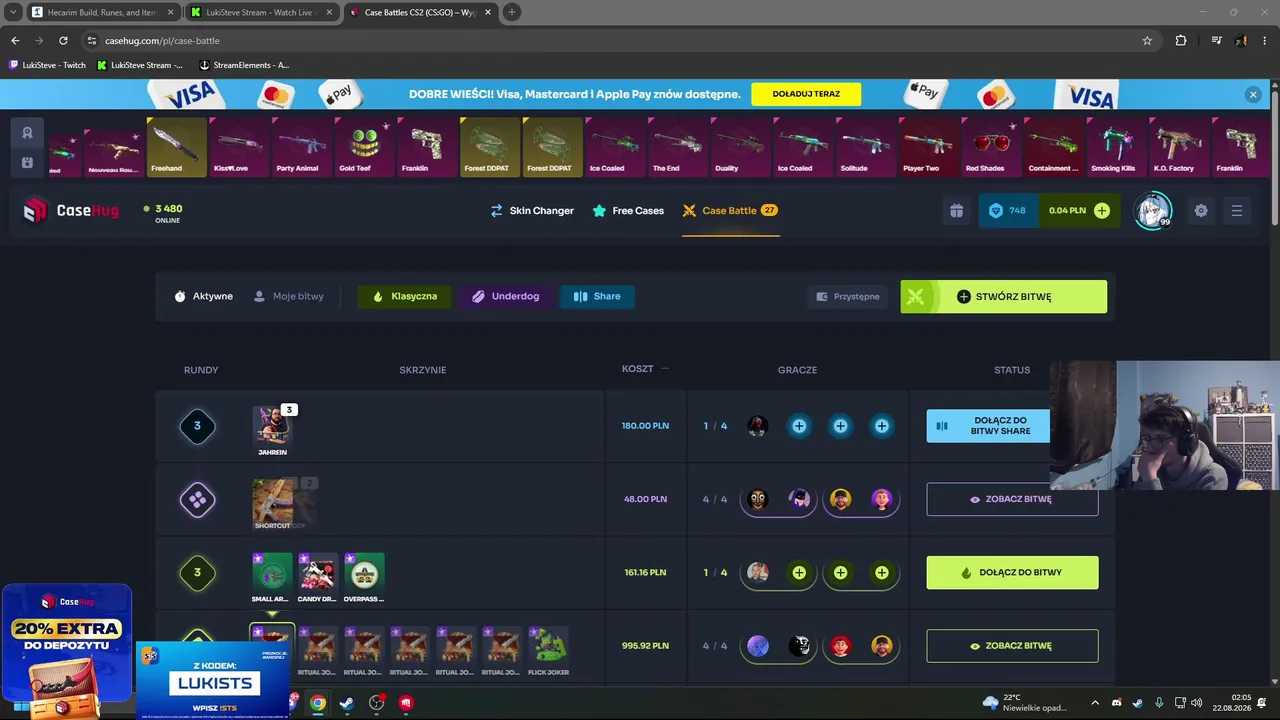The width and height of the screenshot is (1280, 720).
Task: Click the Red Shades drop card
Action: pyautogui.click(x=991, y=147)
